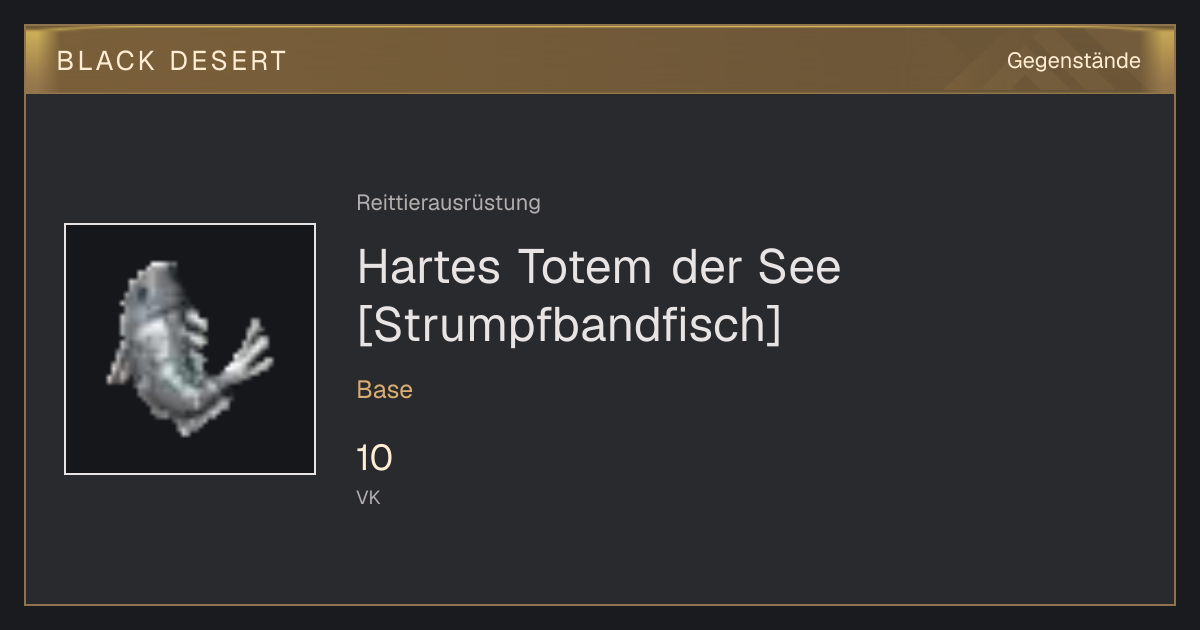Click the [Strumpfbandfisch] text in the title
The width and height of the screenshot is (1200, 630).
click(569, 326)
